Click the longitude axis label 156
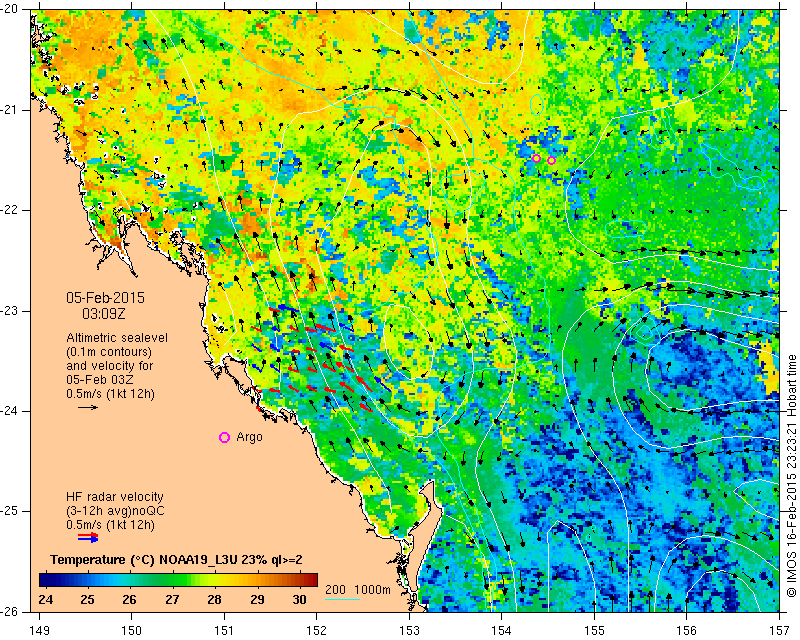The height and width of the screenshot is (640, 800). (687, 631)
